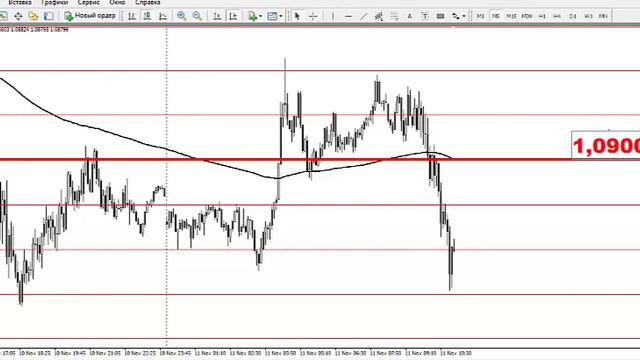Select the red 1,0900 price label
This screenshot has height=360, width=640.
606,145
